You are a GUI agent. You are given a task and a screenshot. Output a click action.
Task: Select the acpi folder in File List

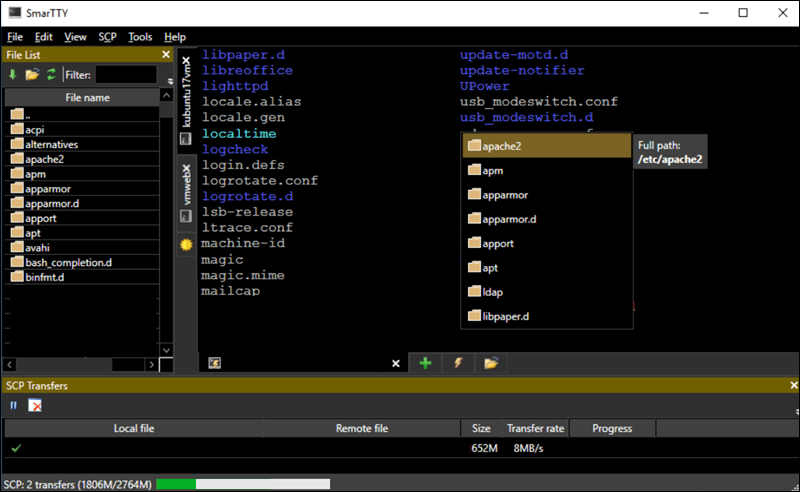click(x=82, y=129)
